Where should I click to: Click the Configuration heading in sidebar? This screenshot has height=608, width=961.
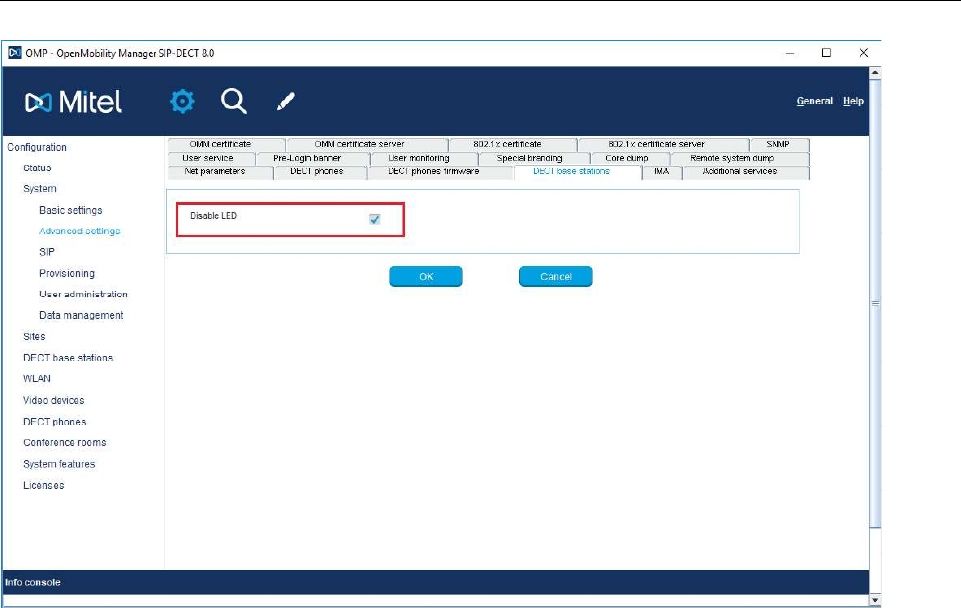[x=37, y=147]
